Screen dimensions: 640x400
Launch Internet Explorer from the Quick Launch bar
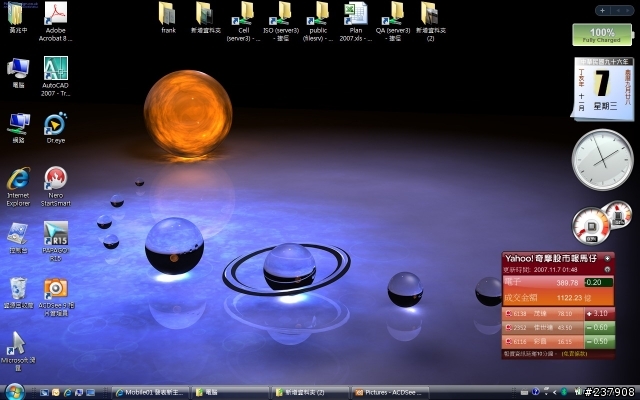click(x=67, y=393)
